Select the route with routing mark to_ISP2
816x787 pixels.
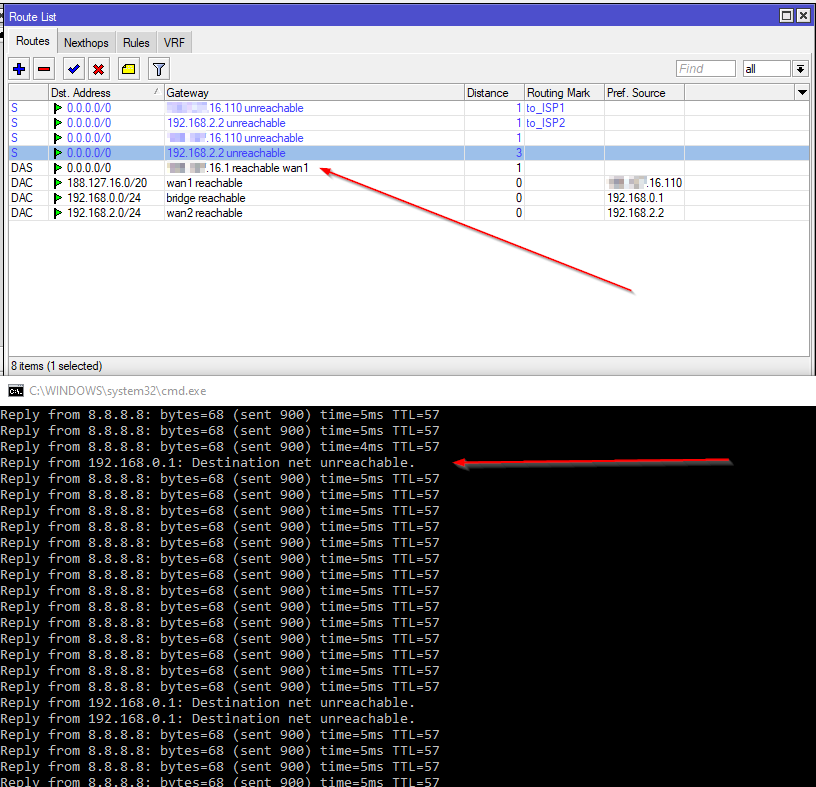pyautogui.click(x=409, y=123)
